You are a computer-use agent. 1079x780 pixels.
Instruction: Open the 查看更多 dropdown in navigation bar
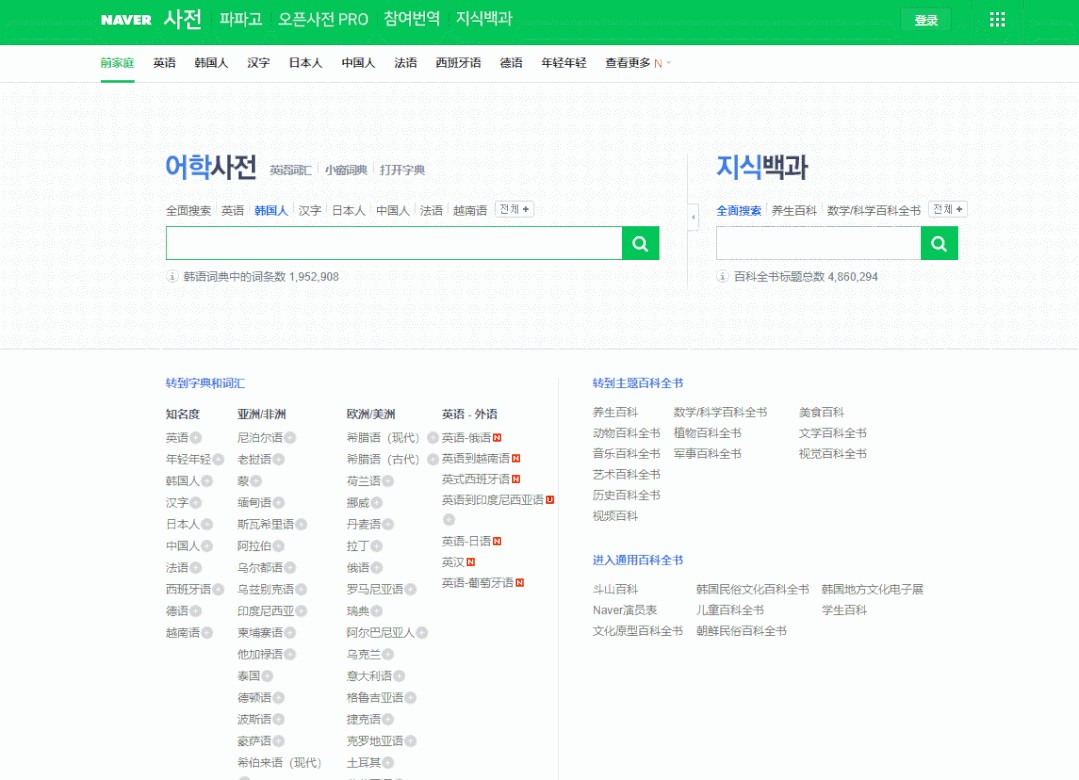[637, 63]
